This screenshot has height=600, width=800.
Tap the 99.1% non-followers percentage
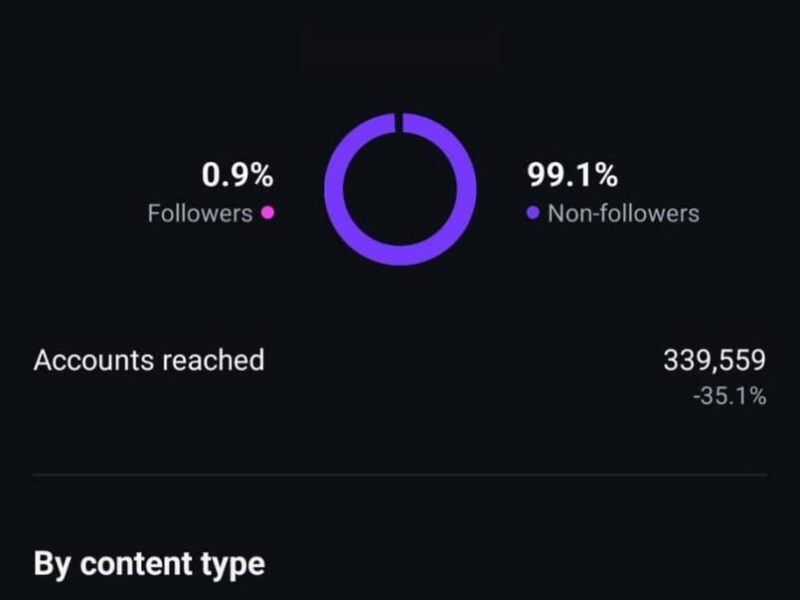pos(572,176)
